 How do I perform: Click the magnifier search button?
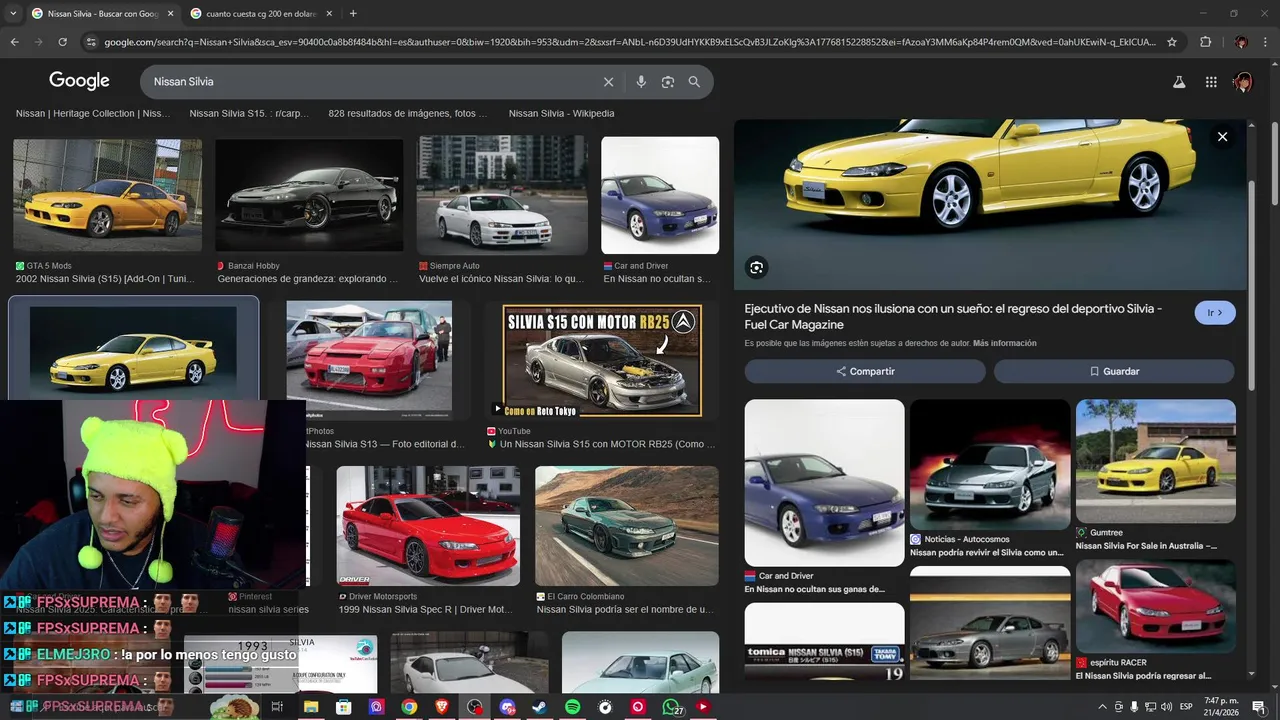(694, 82)
